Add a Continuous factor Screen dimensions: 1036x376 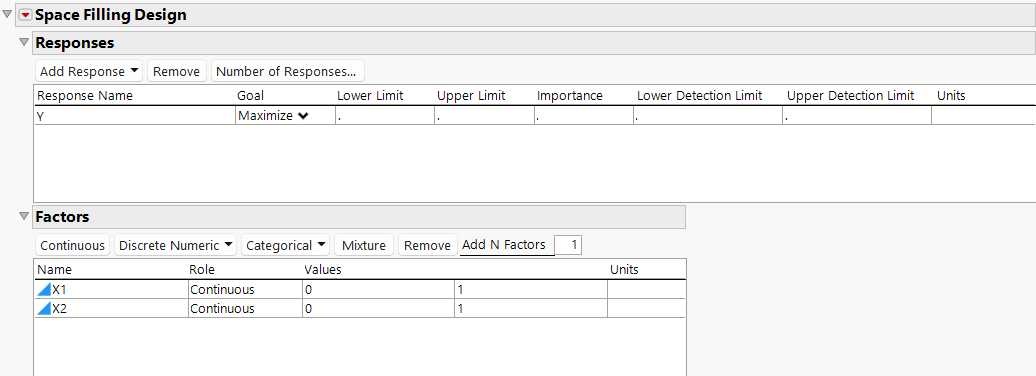[72, 245]
